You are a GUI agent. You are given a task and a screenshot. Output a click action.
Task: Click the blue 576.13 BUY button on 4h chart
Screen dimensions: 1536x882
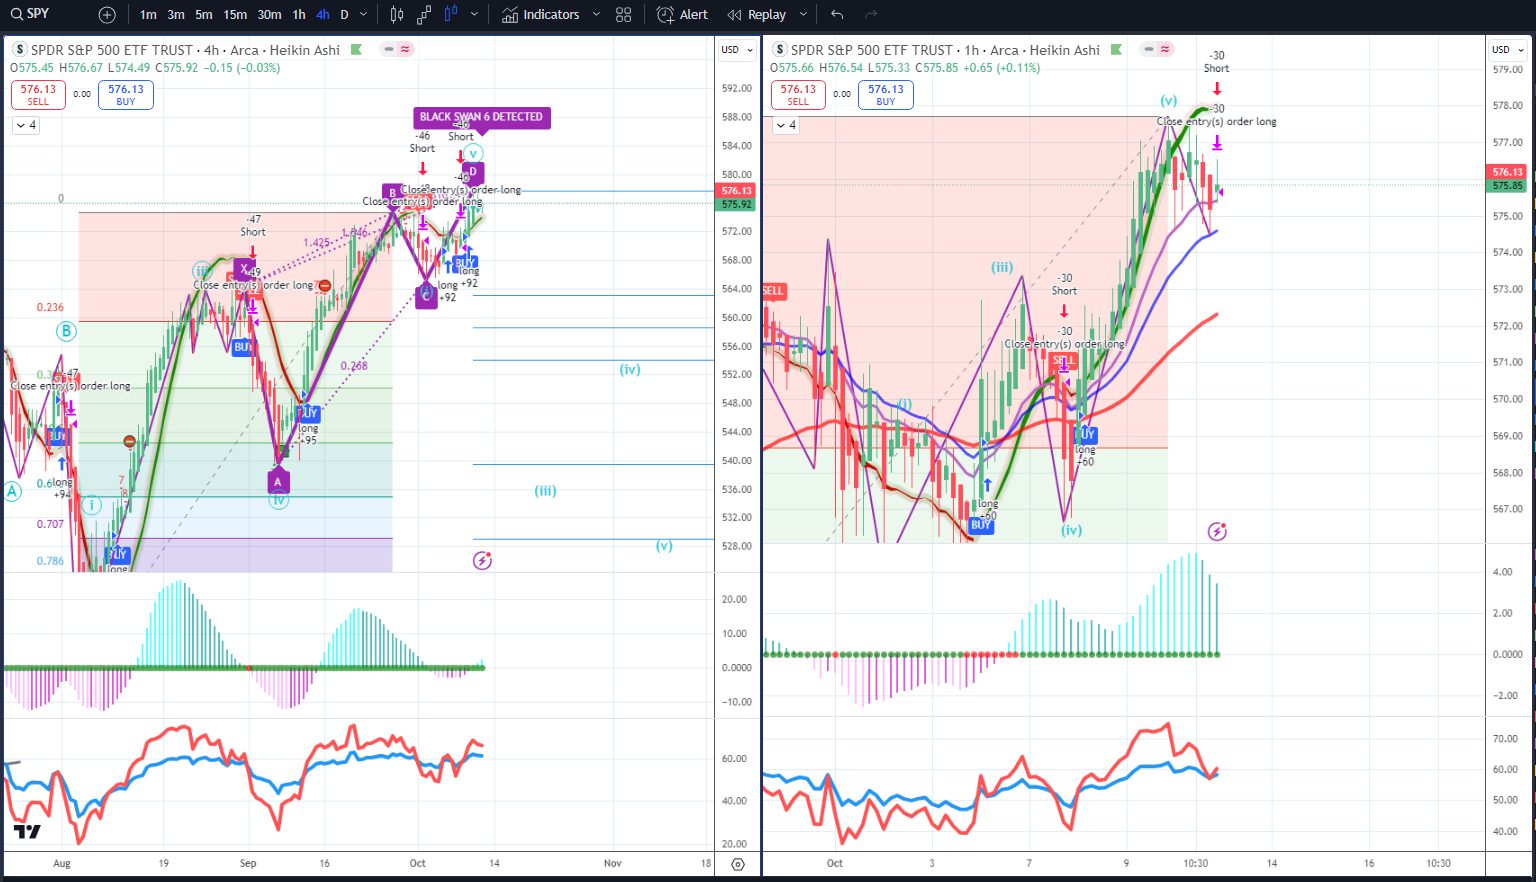(126, 94)
